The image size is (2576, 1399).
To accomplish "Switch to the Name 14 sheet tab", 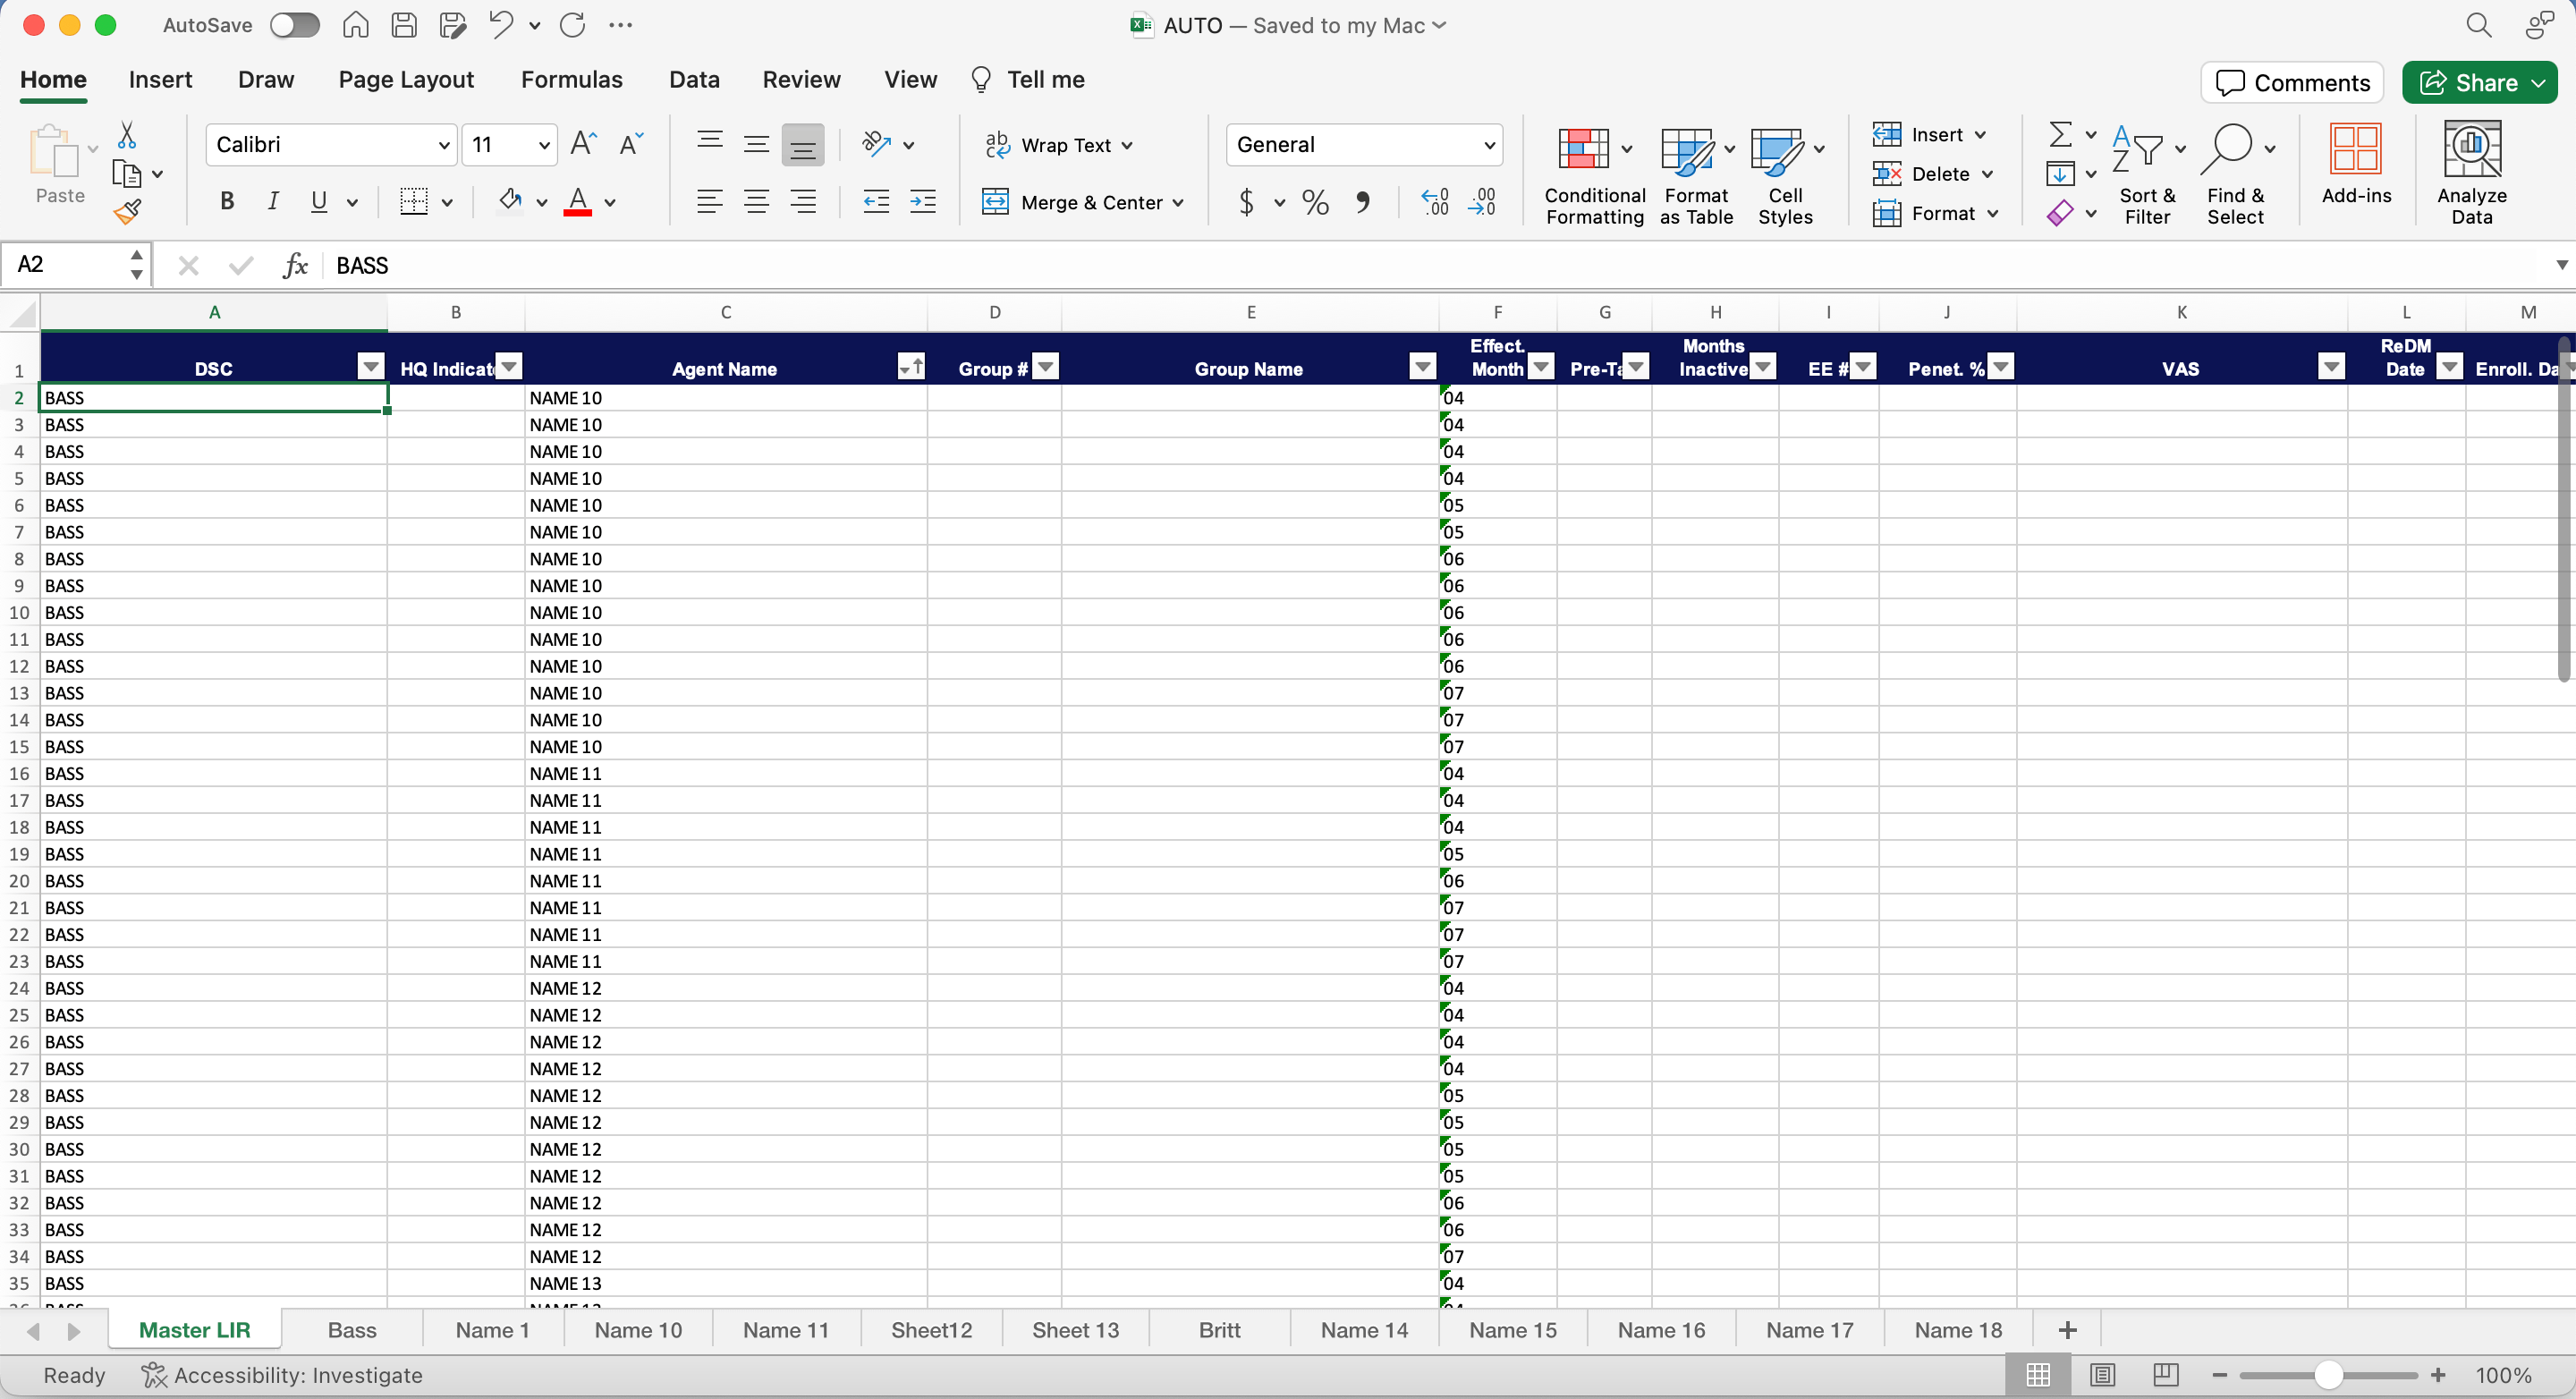I will [x=1363, y=1330].
